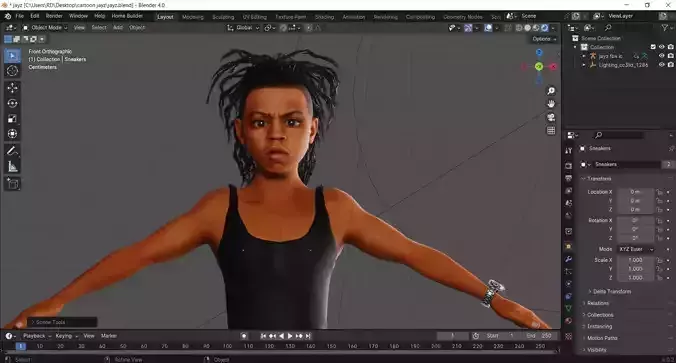Open XYZ Euler rotation mode dropdown
Image resolution: width=676 pixels, height=363 pixels.
tap(636, 249)
